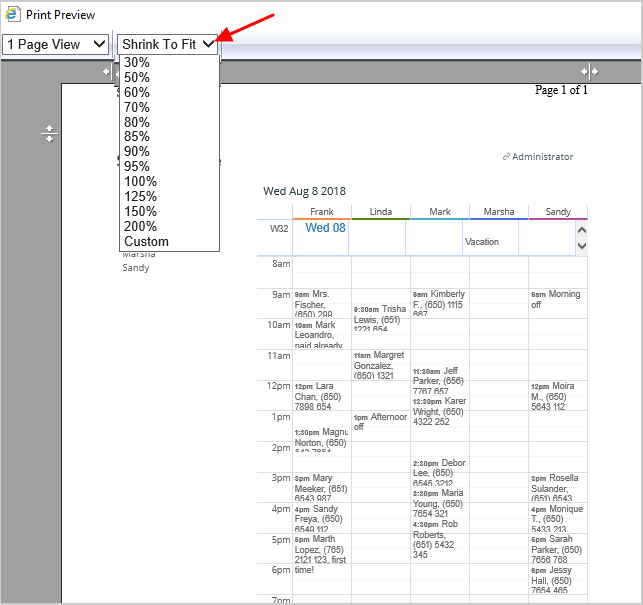Click the link icon beside Administrator
Image resolution: width=643 pixels, height=605 pixels.
[506, 157]
